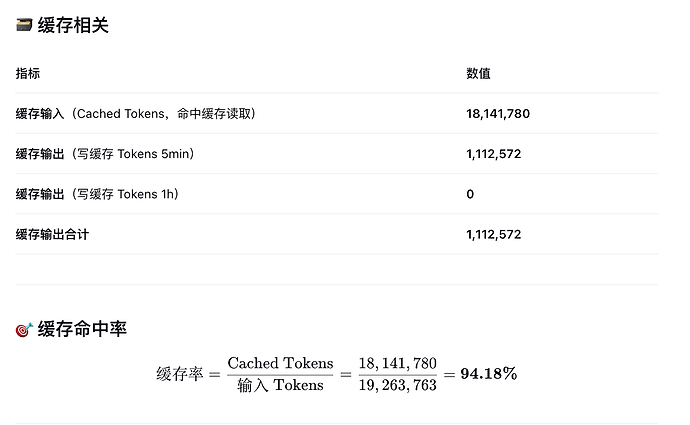The image size is (690, 425).
Task: Click the value 18,141,780 in the table
Action: coord(498,114)
